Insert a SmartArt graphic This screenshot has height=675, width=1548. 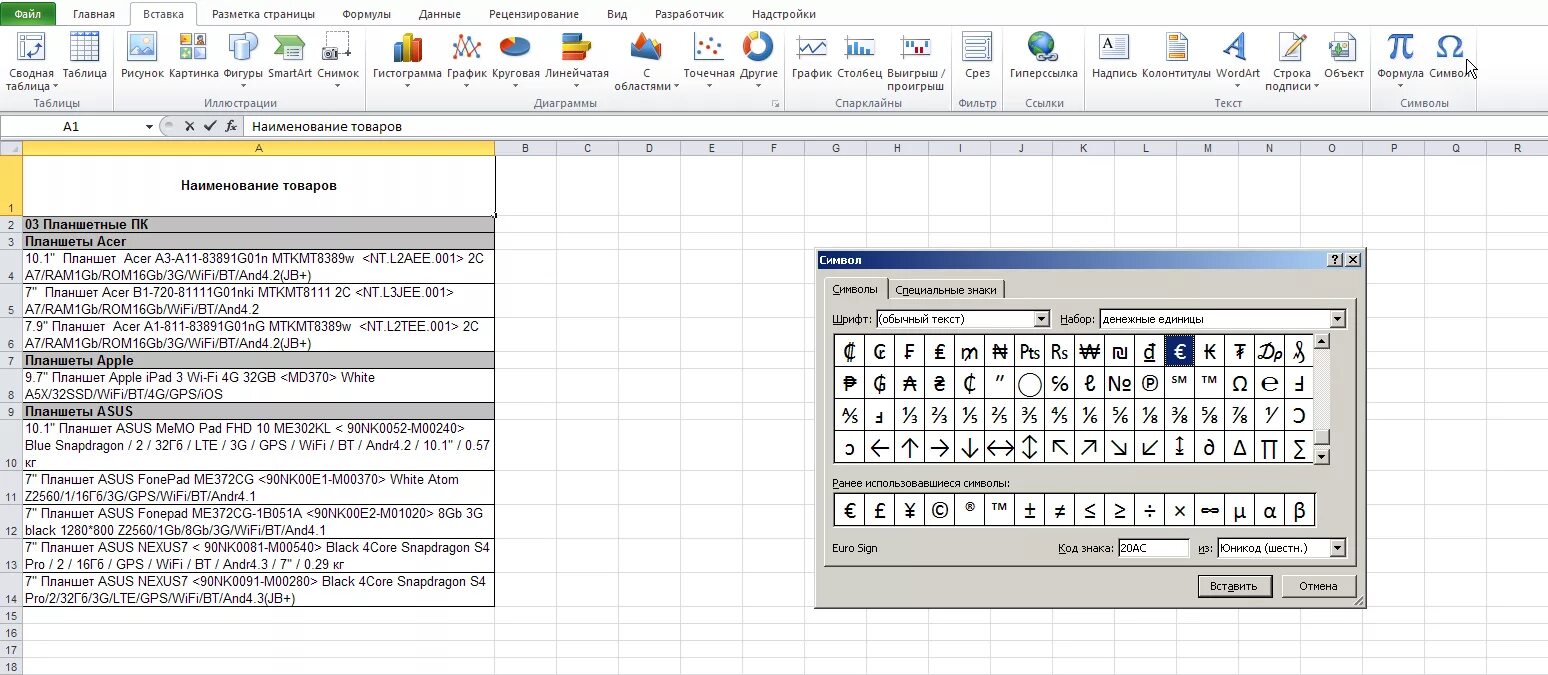(x=290, y=56)
